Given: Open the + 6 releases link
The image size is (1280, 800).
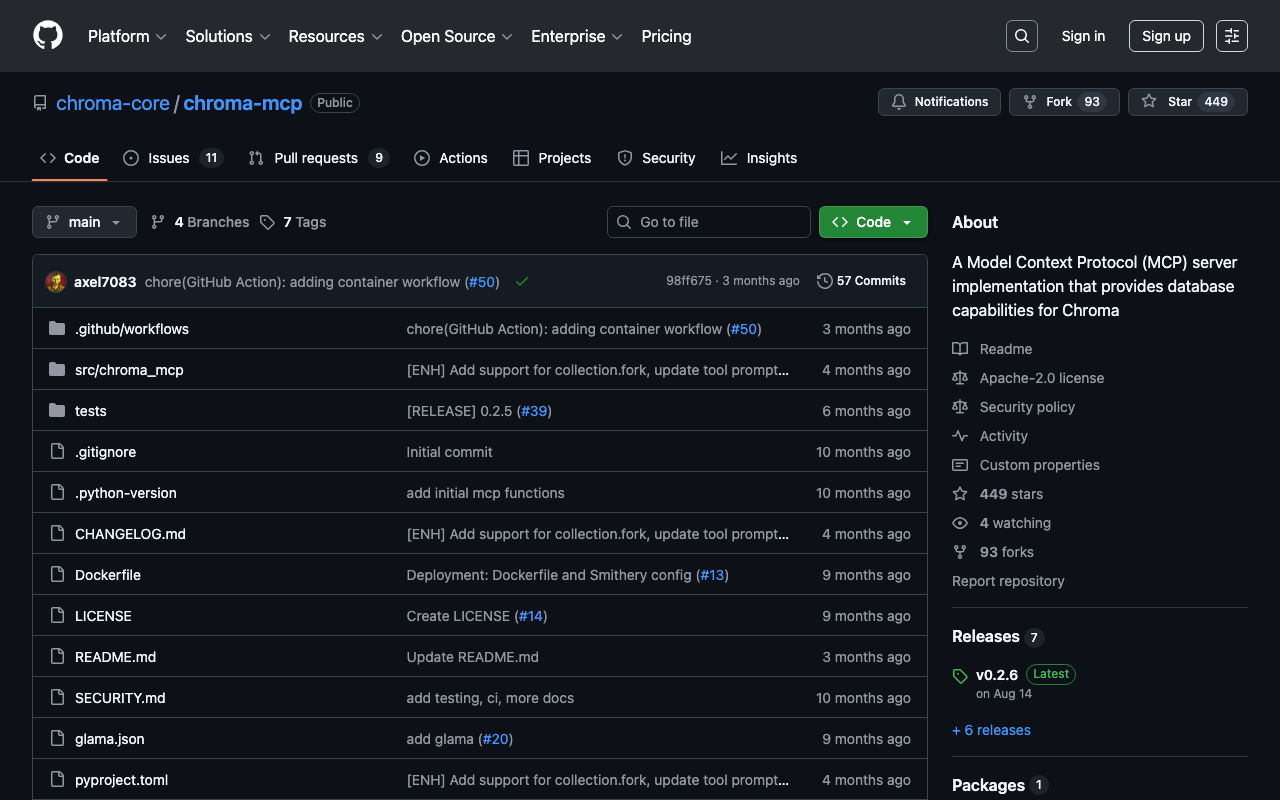Looking at the screenshot, I should [991, 730].
